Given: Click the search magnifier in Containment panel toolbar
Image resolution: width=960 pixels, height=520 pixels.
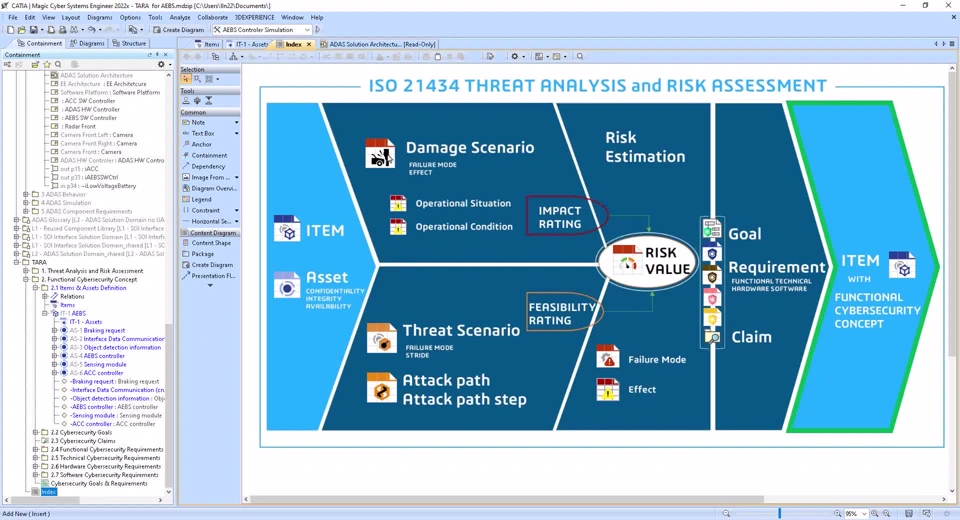Looking at the screenshot, I should (x=58, y=64).
